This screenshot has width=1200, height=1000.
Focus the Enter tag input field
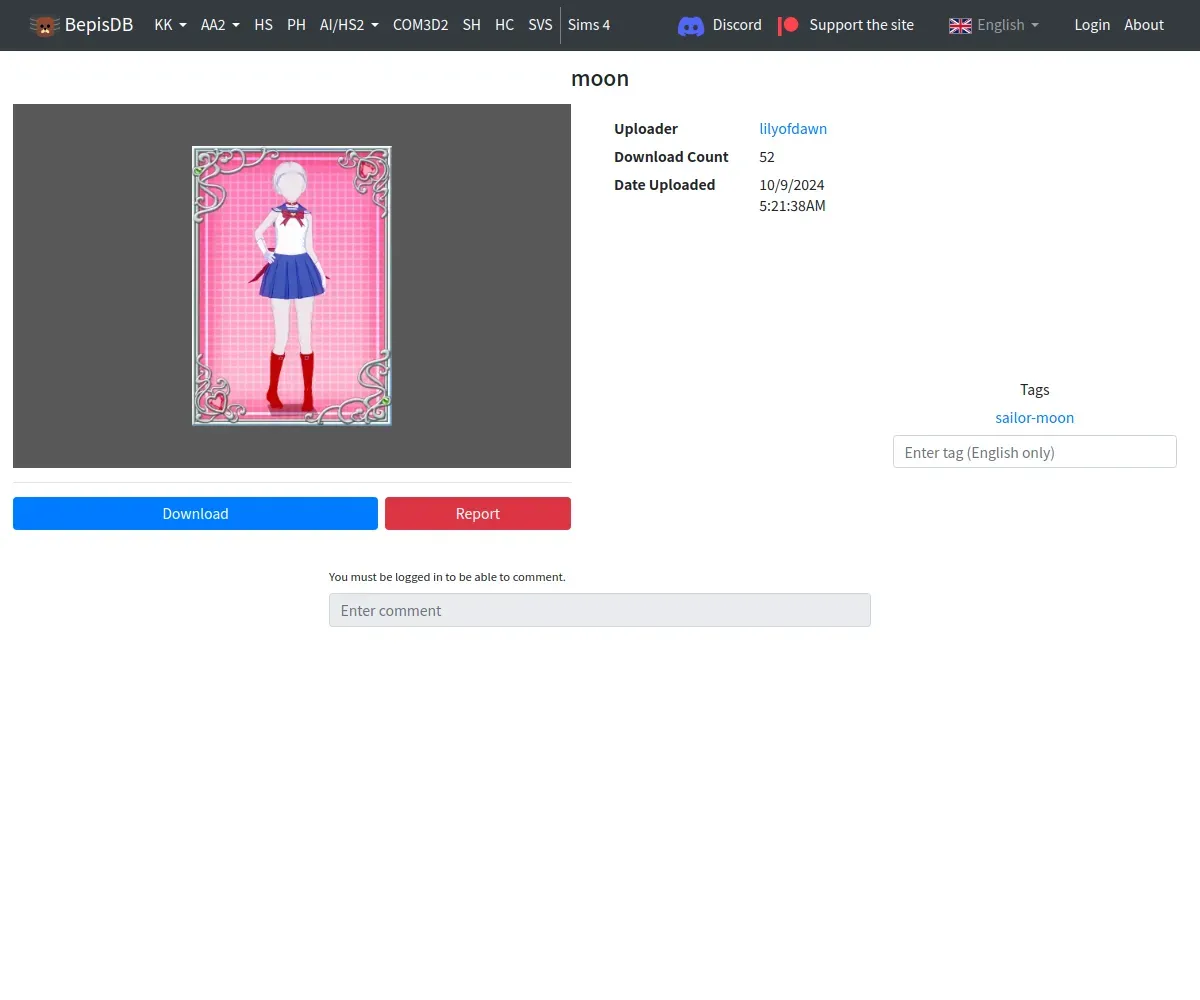tap(1034, 452)
